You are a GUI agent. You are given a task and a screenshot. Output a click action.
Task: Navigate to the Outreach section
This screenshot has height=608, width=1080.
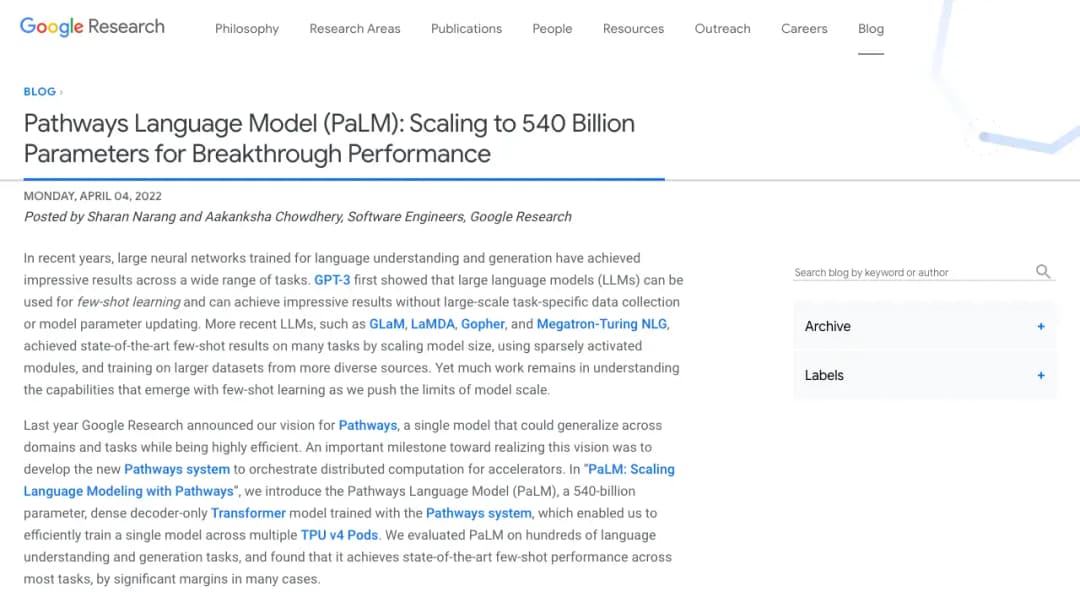(722, 28)
